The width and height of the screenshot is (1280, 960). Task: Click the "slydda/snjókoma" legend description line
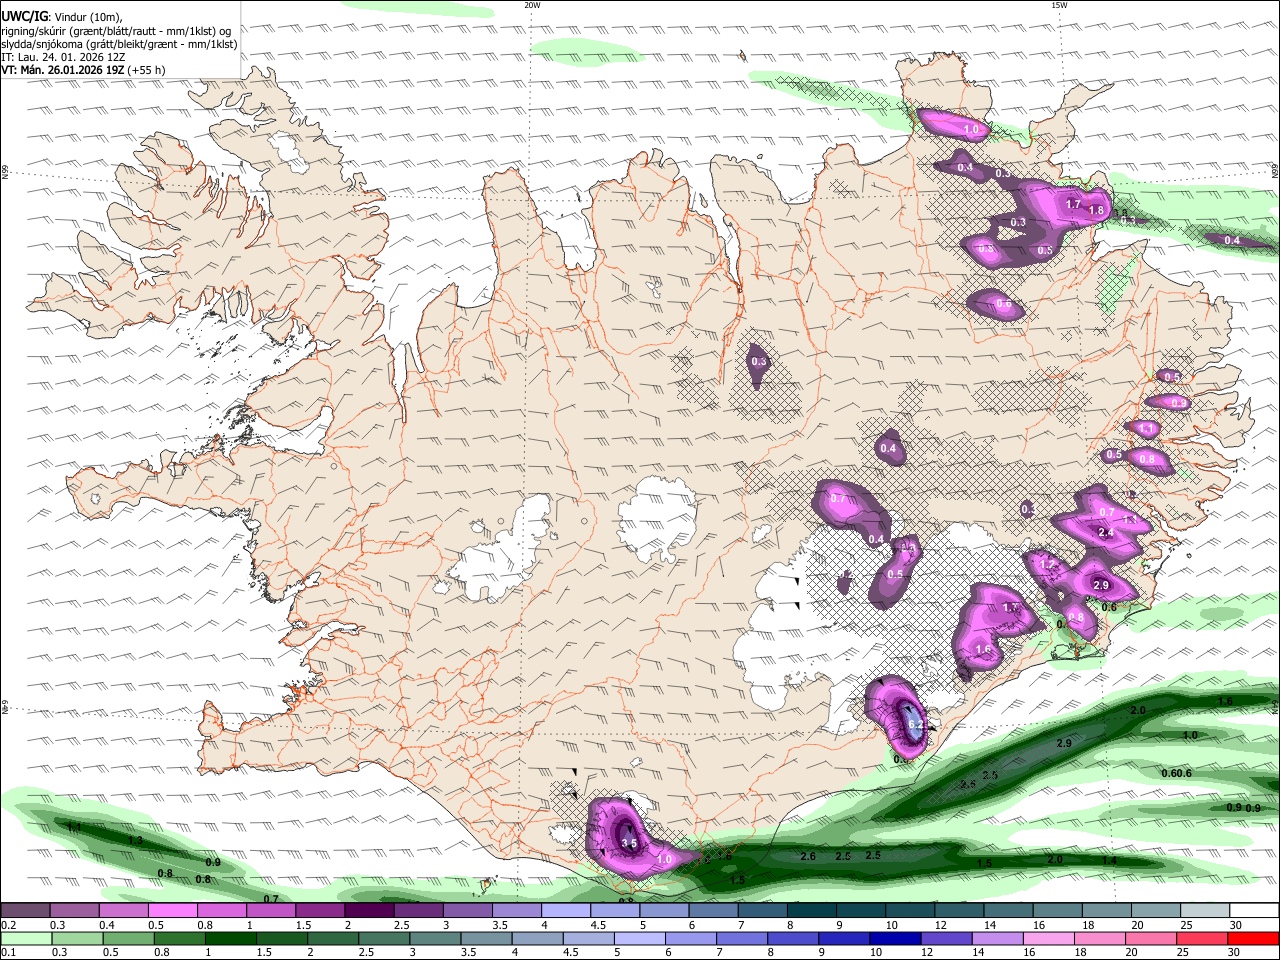(x=119, y=44)
